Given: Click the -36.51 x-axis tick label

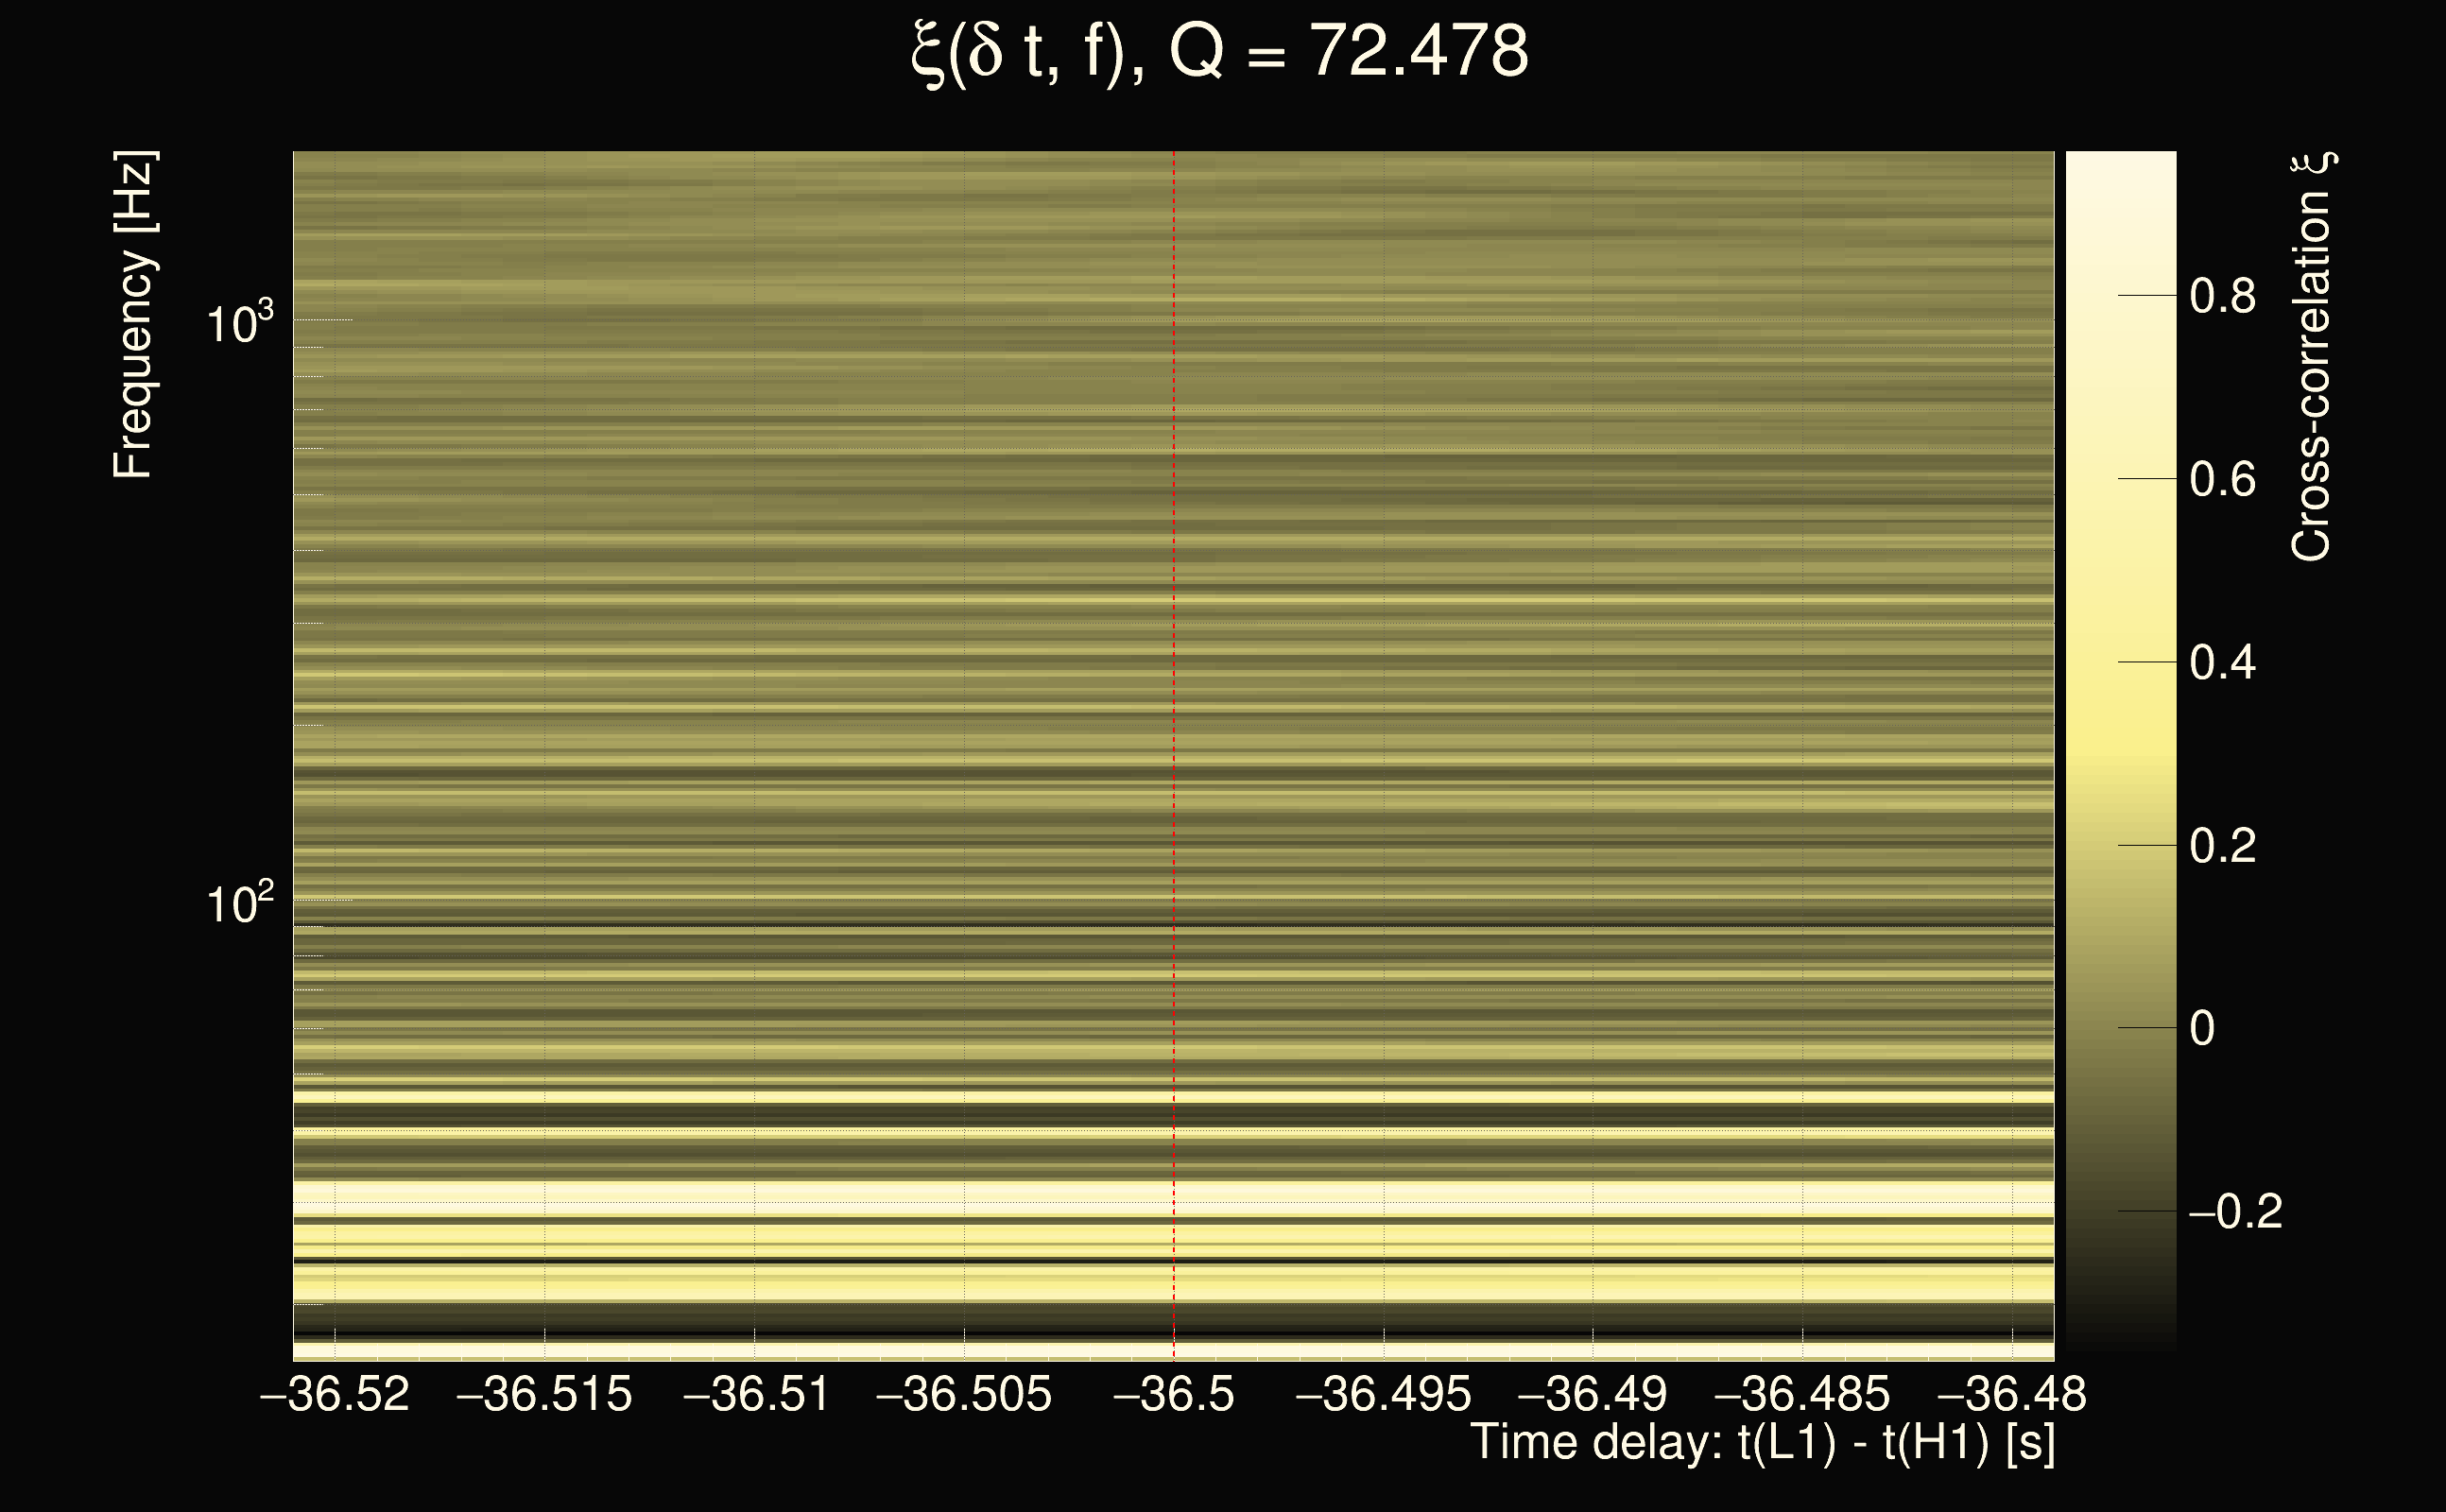Looking at the screenshot, I should [x=756, y=1394].
